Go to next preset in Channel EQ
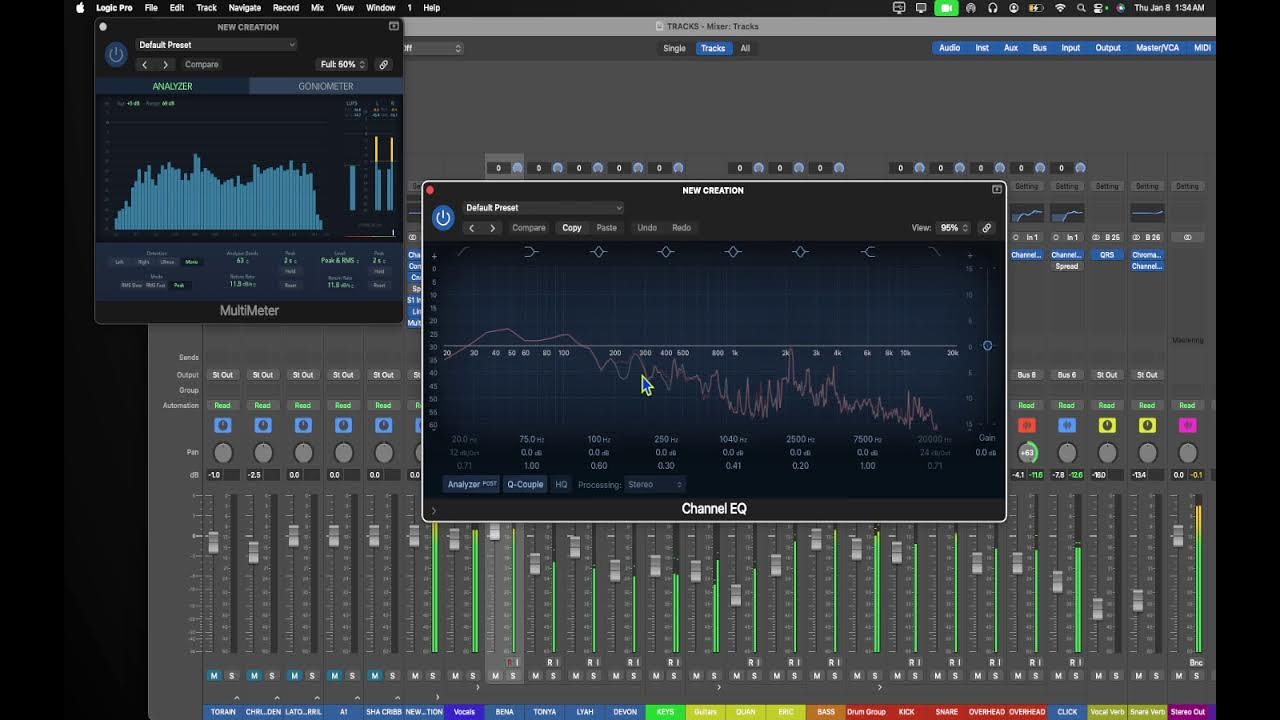1280x720 pixels. [492, 228]
